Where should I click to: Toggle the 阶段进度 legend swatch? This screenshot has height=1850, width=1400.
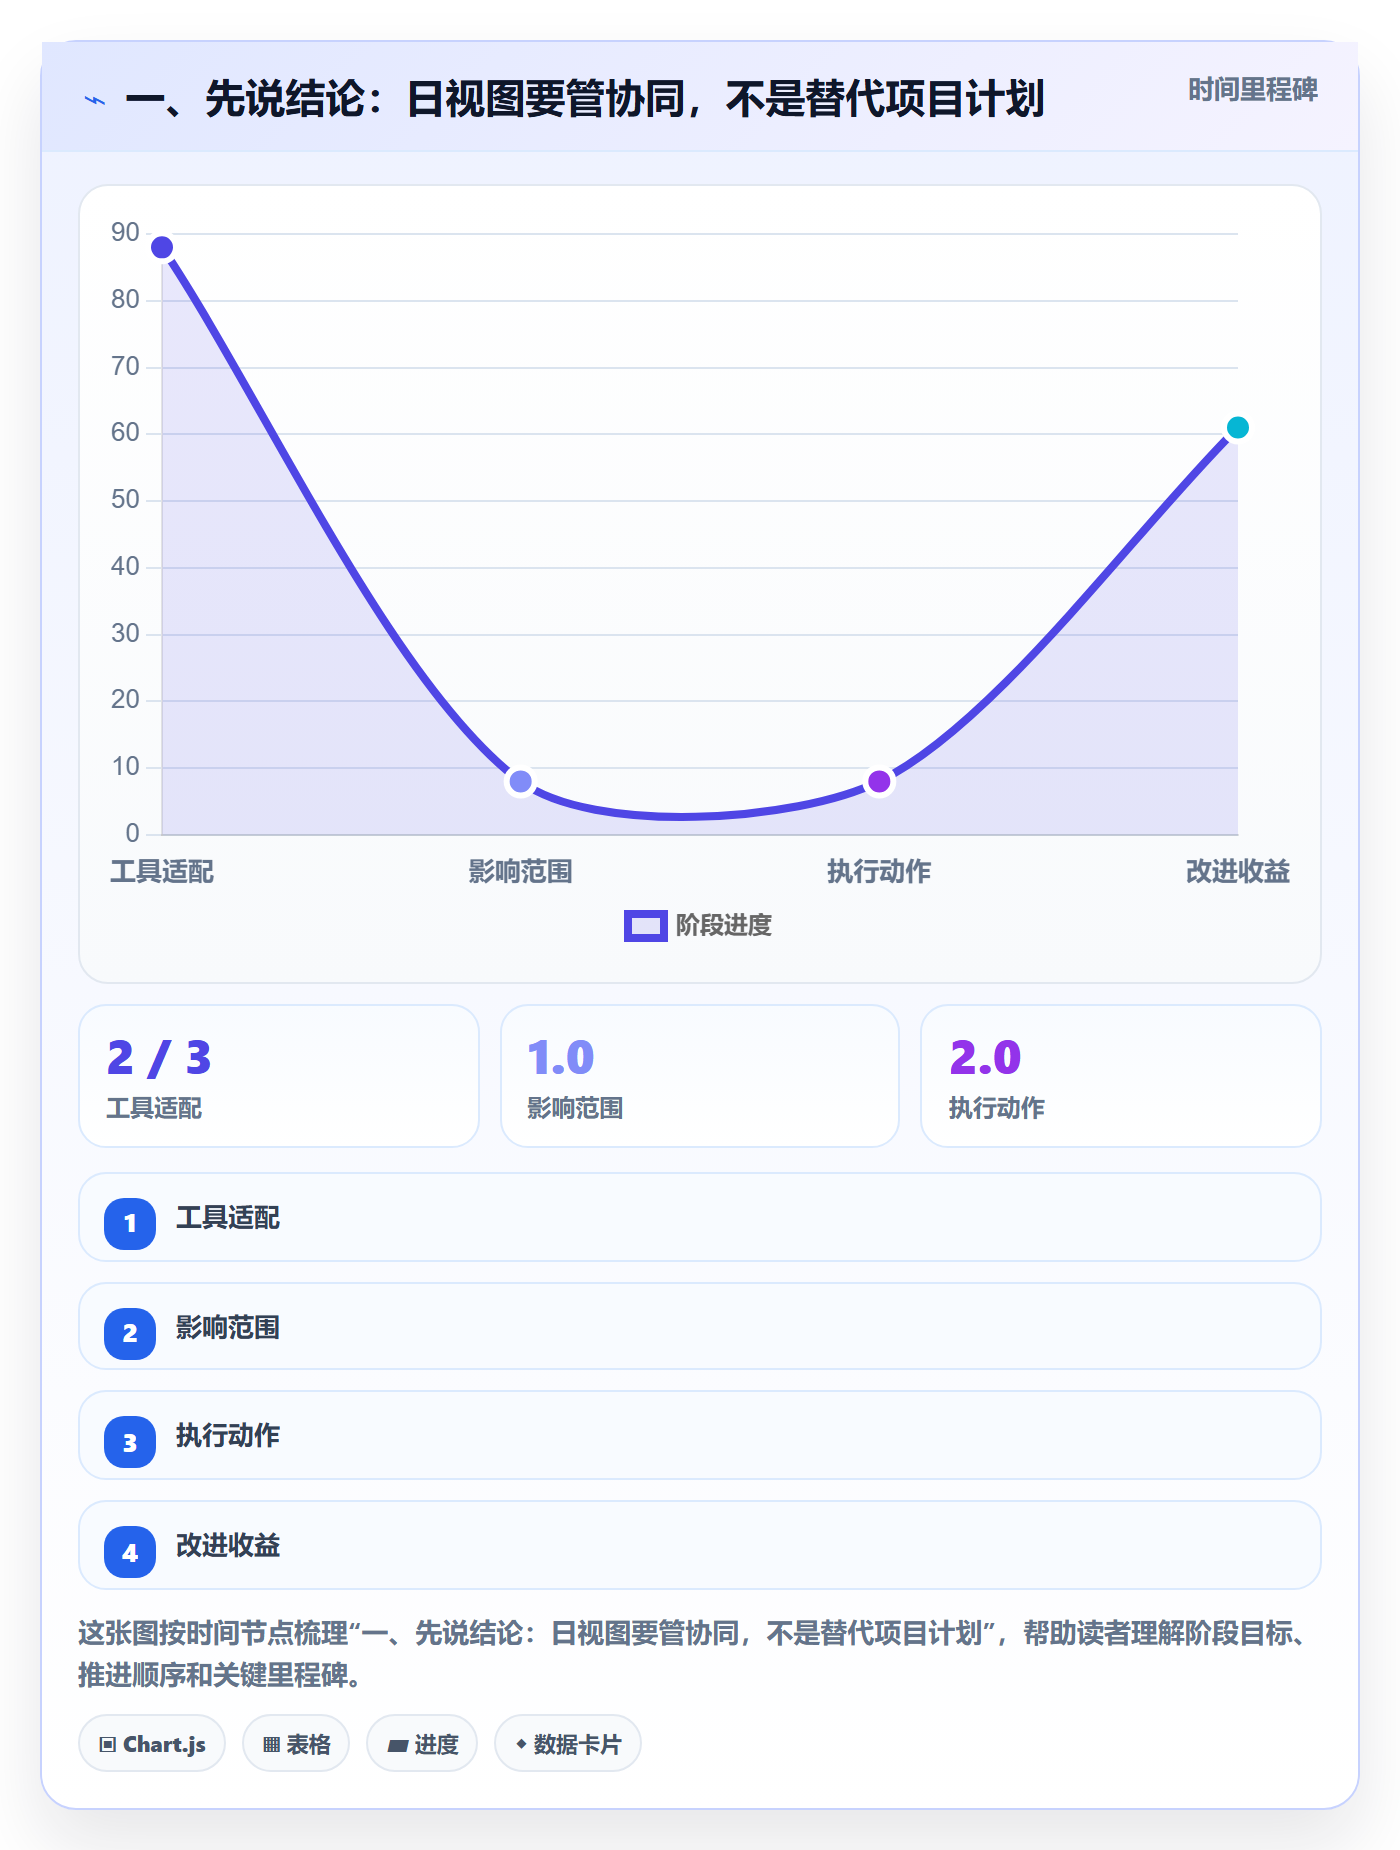[645, 926]
